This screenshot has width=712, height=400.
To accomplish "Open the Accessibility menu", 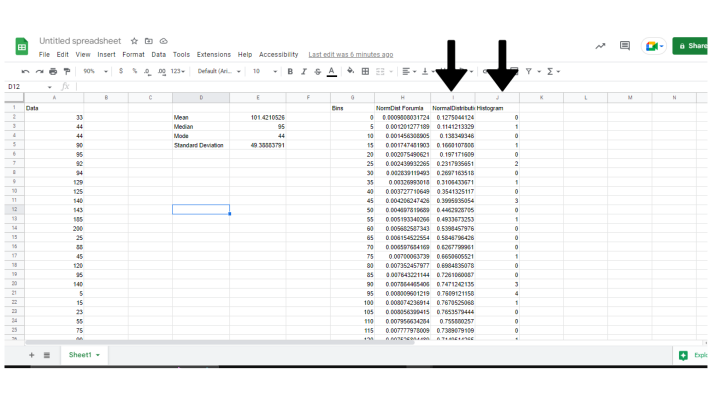I will (278, 54).
